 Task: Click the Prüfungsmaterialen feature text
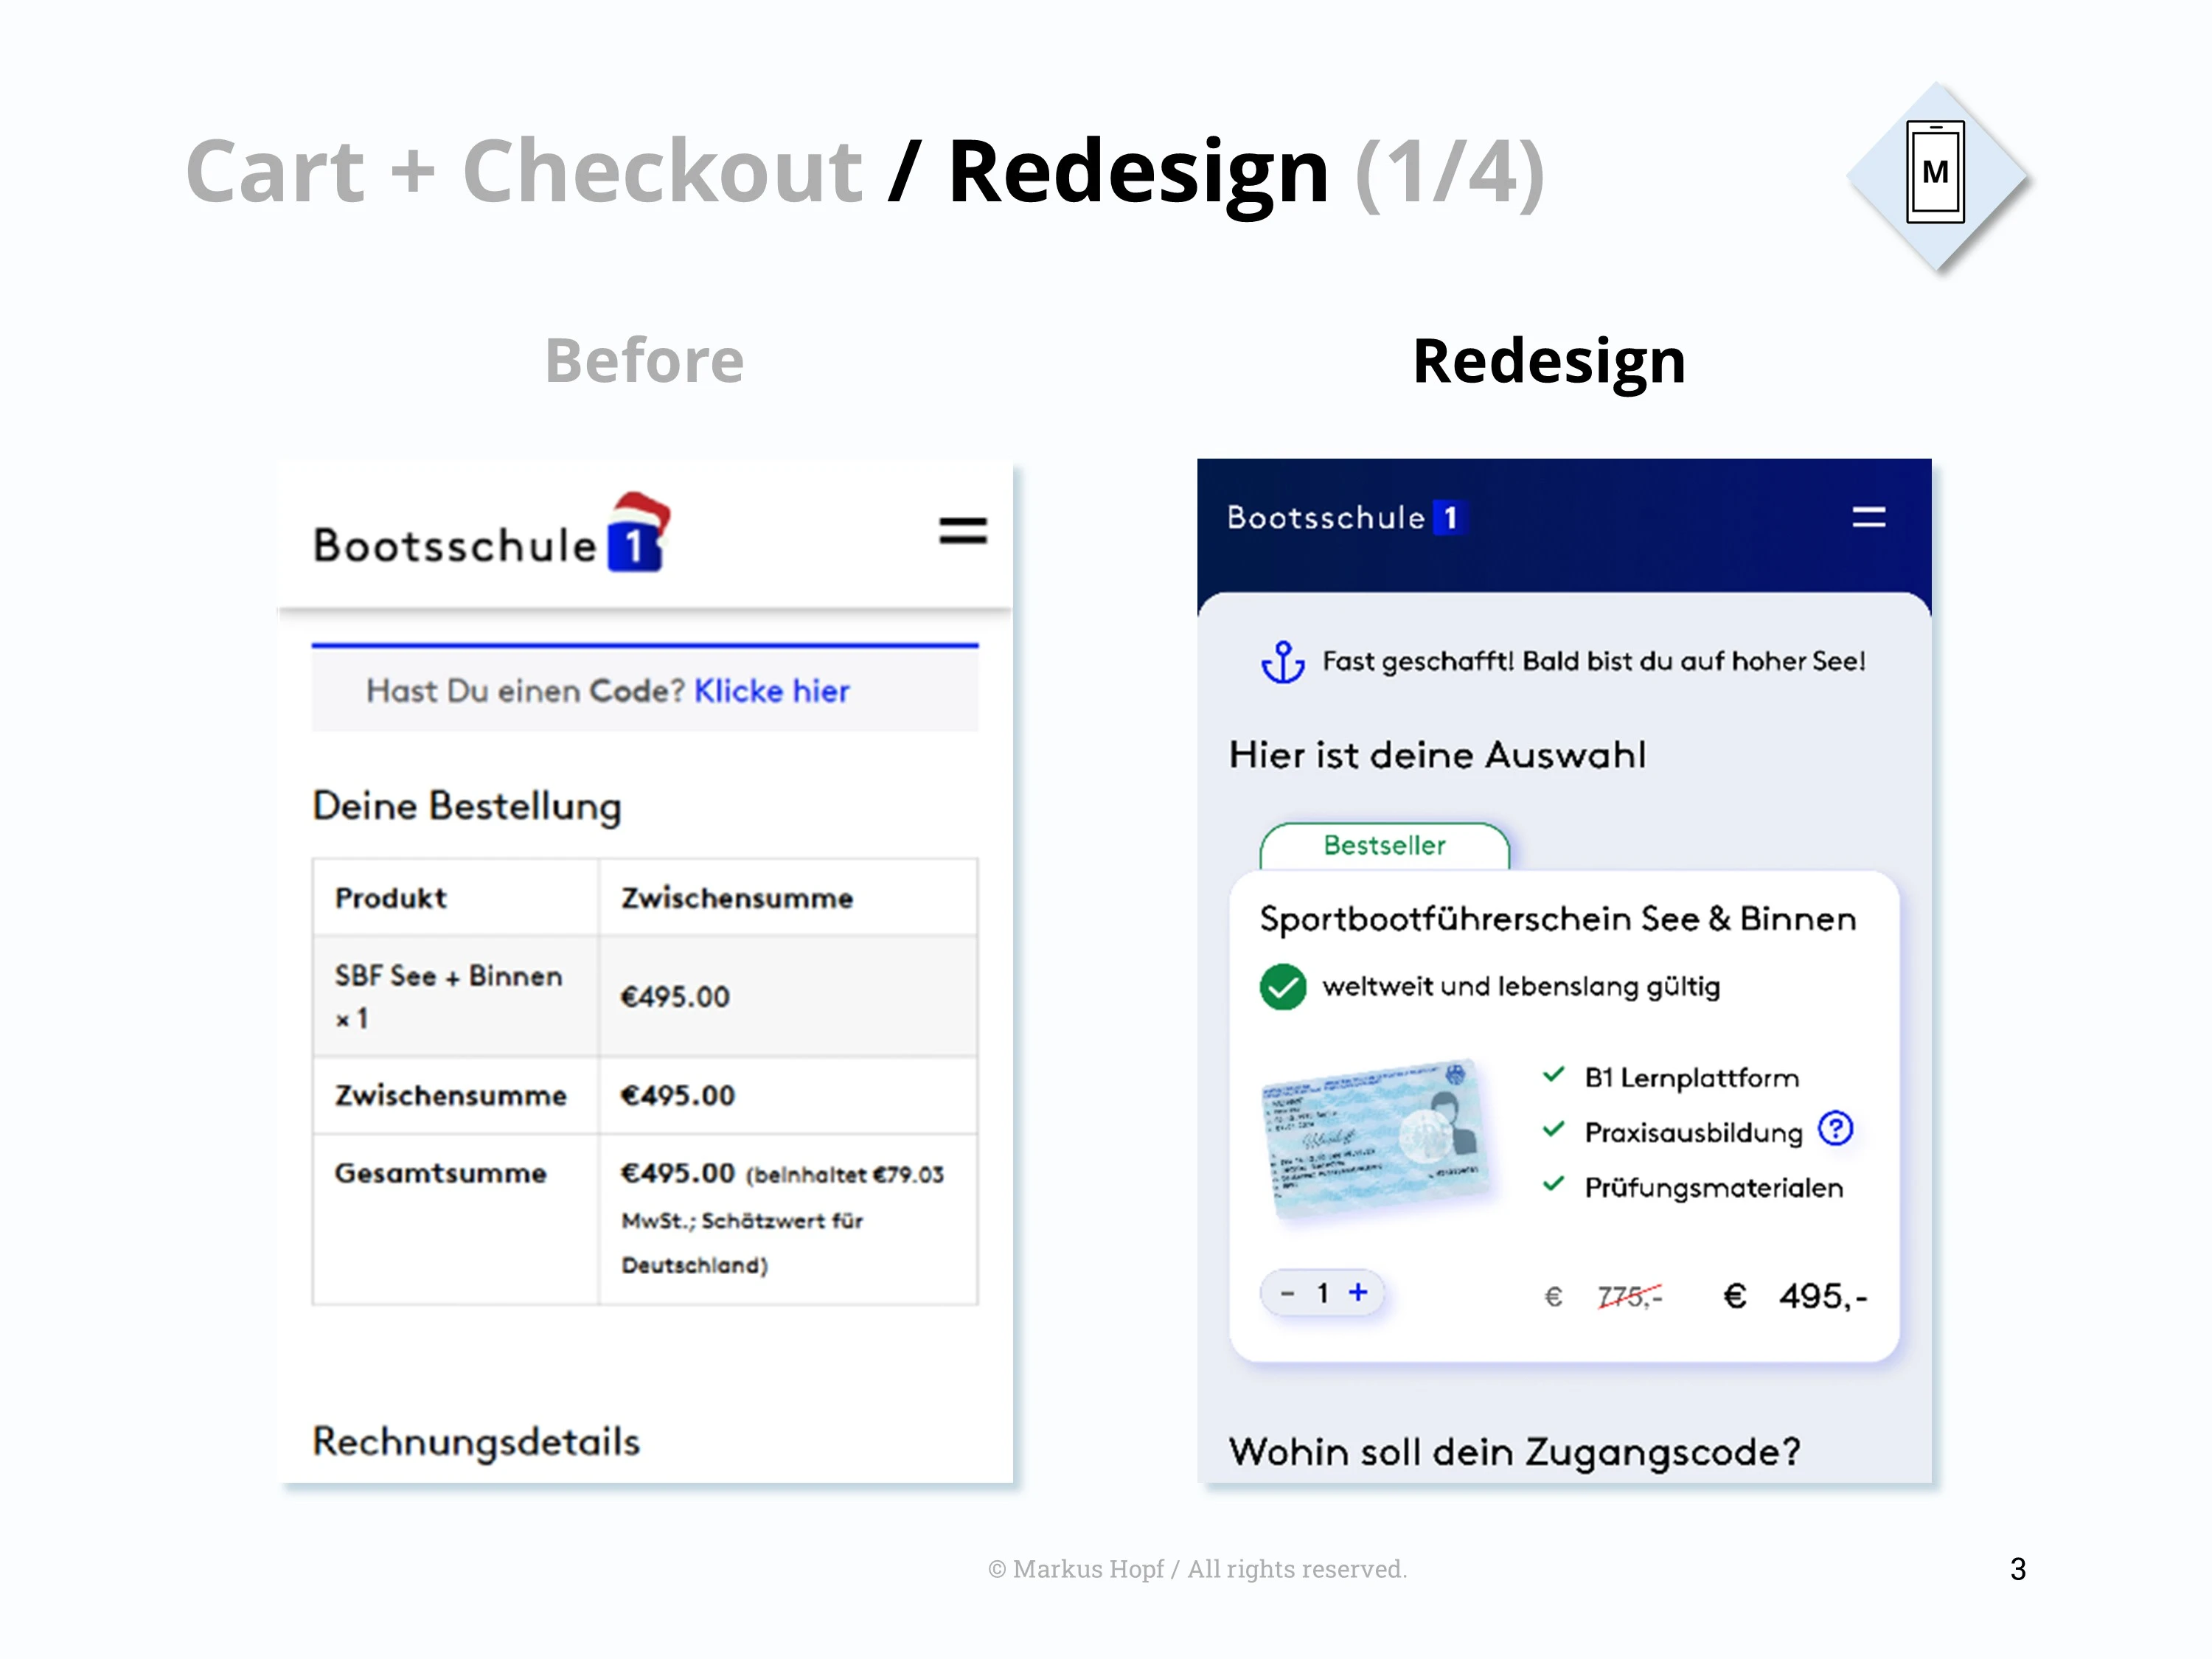point(1713,1188)
